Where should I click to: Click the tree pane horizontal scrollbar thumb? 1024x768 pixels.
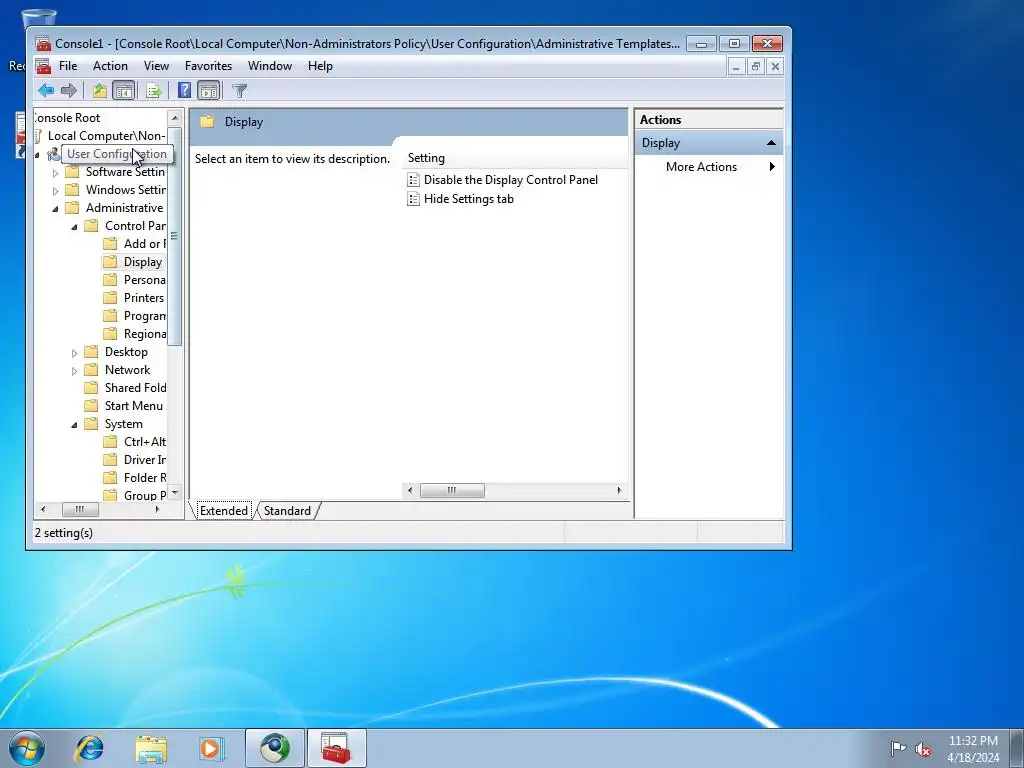click(80, 509)
